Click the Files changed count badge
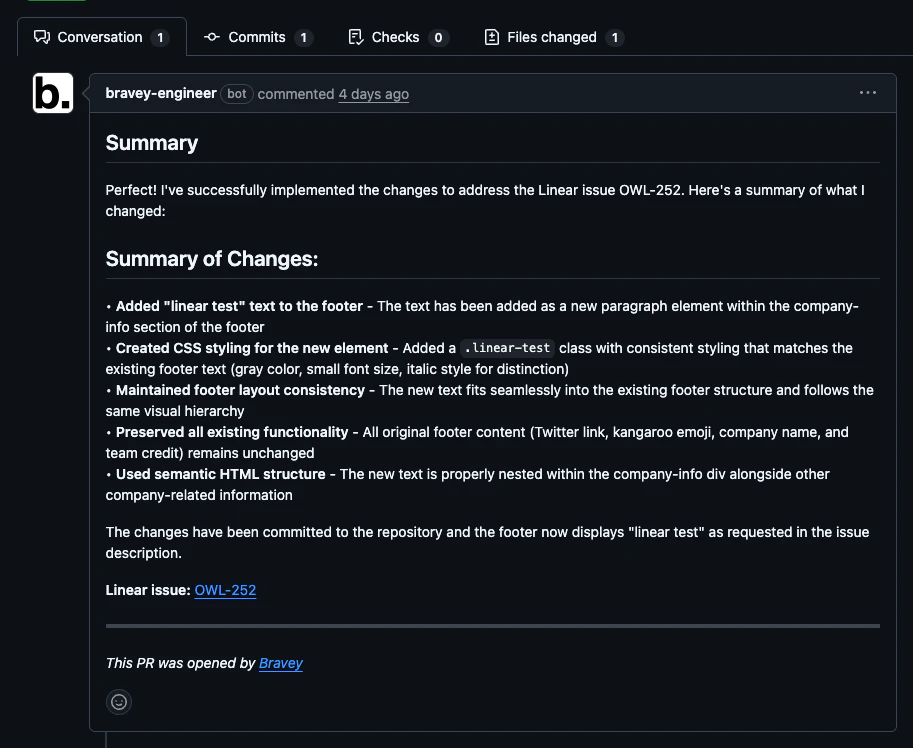This screenshot has height=748, width=913. tap(615, 38)
